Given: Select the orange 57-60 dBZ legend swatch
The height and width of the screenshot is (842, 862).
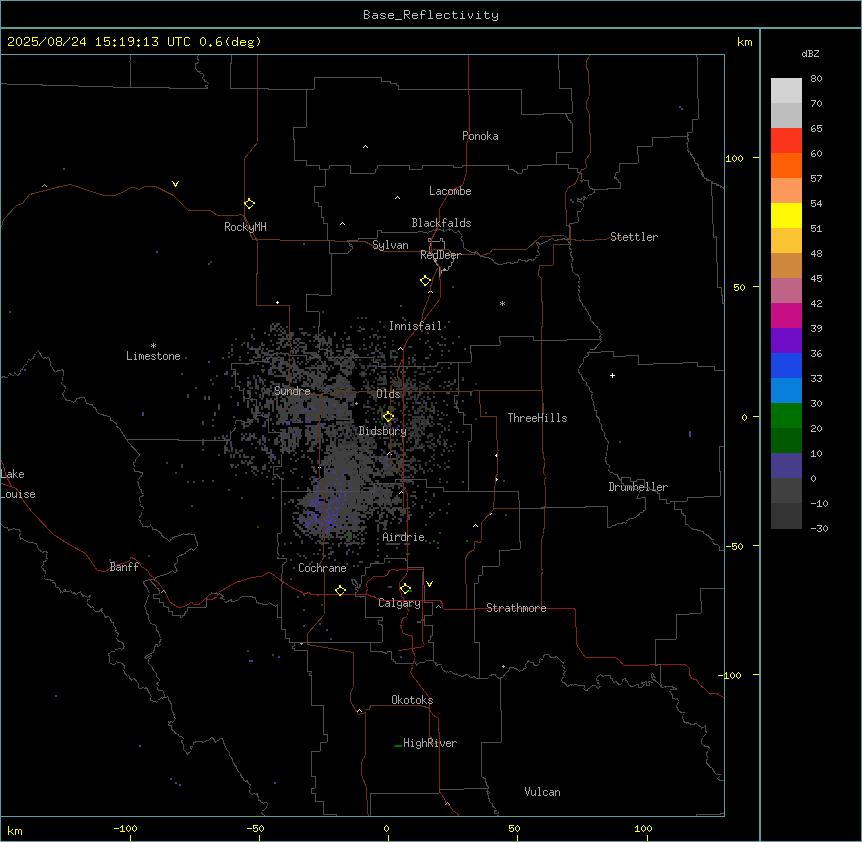Looking at the screenshot, I should coord(786,165).
